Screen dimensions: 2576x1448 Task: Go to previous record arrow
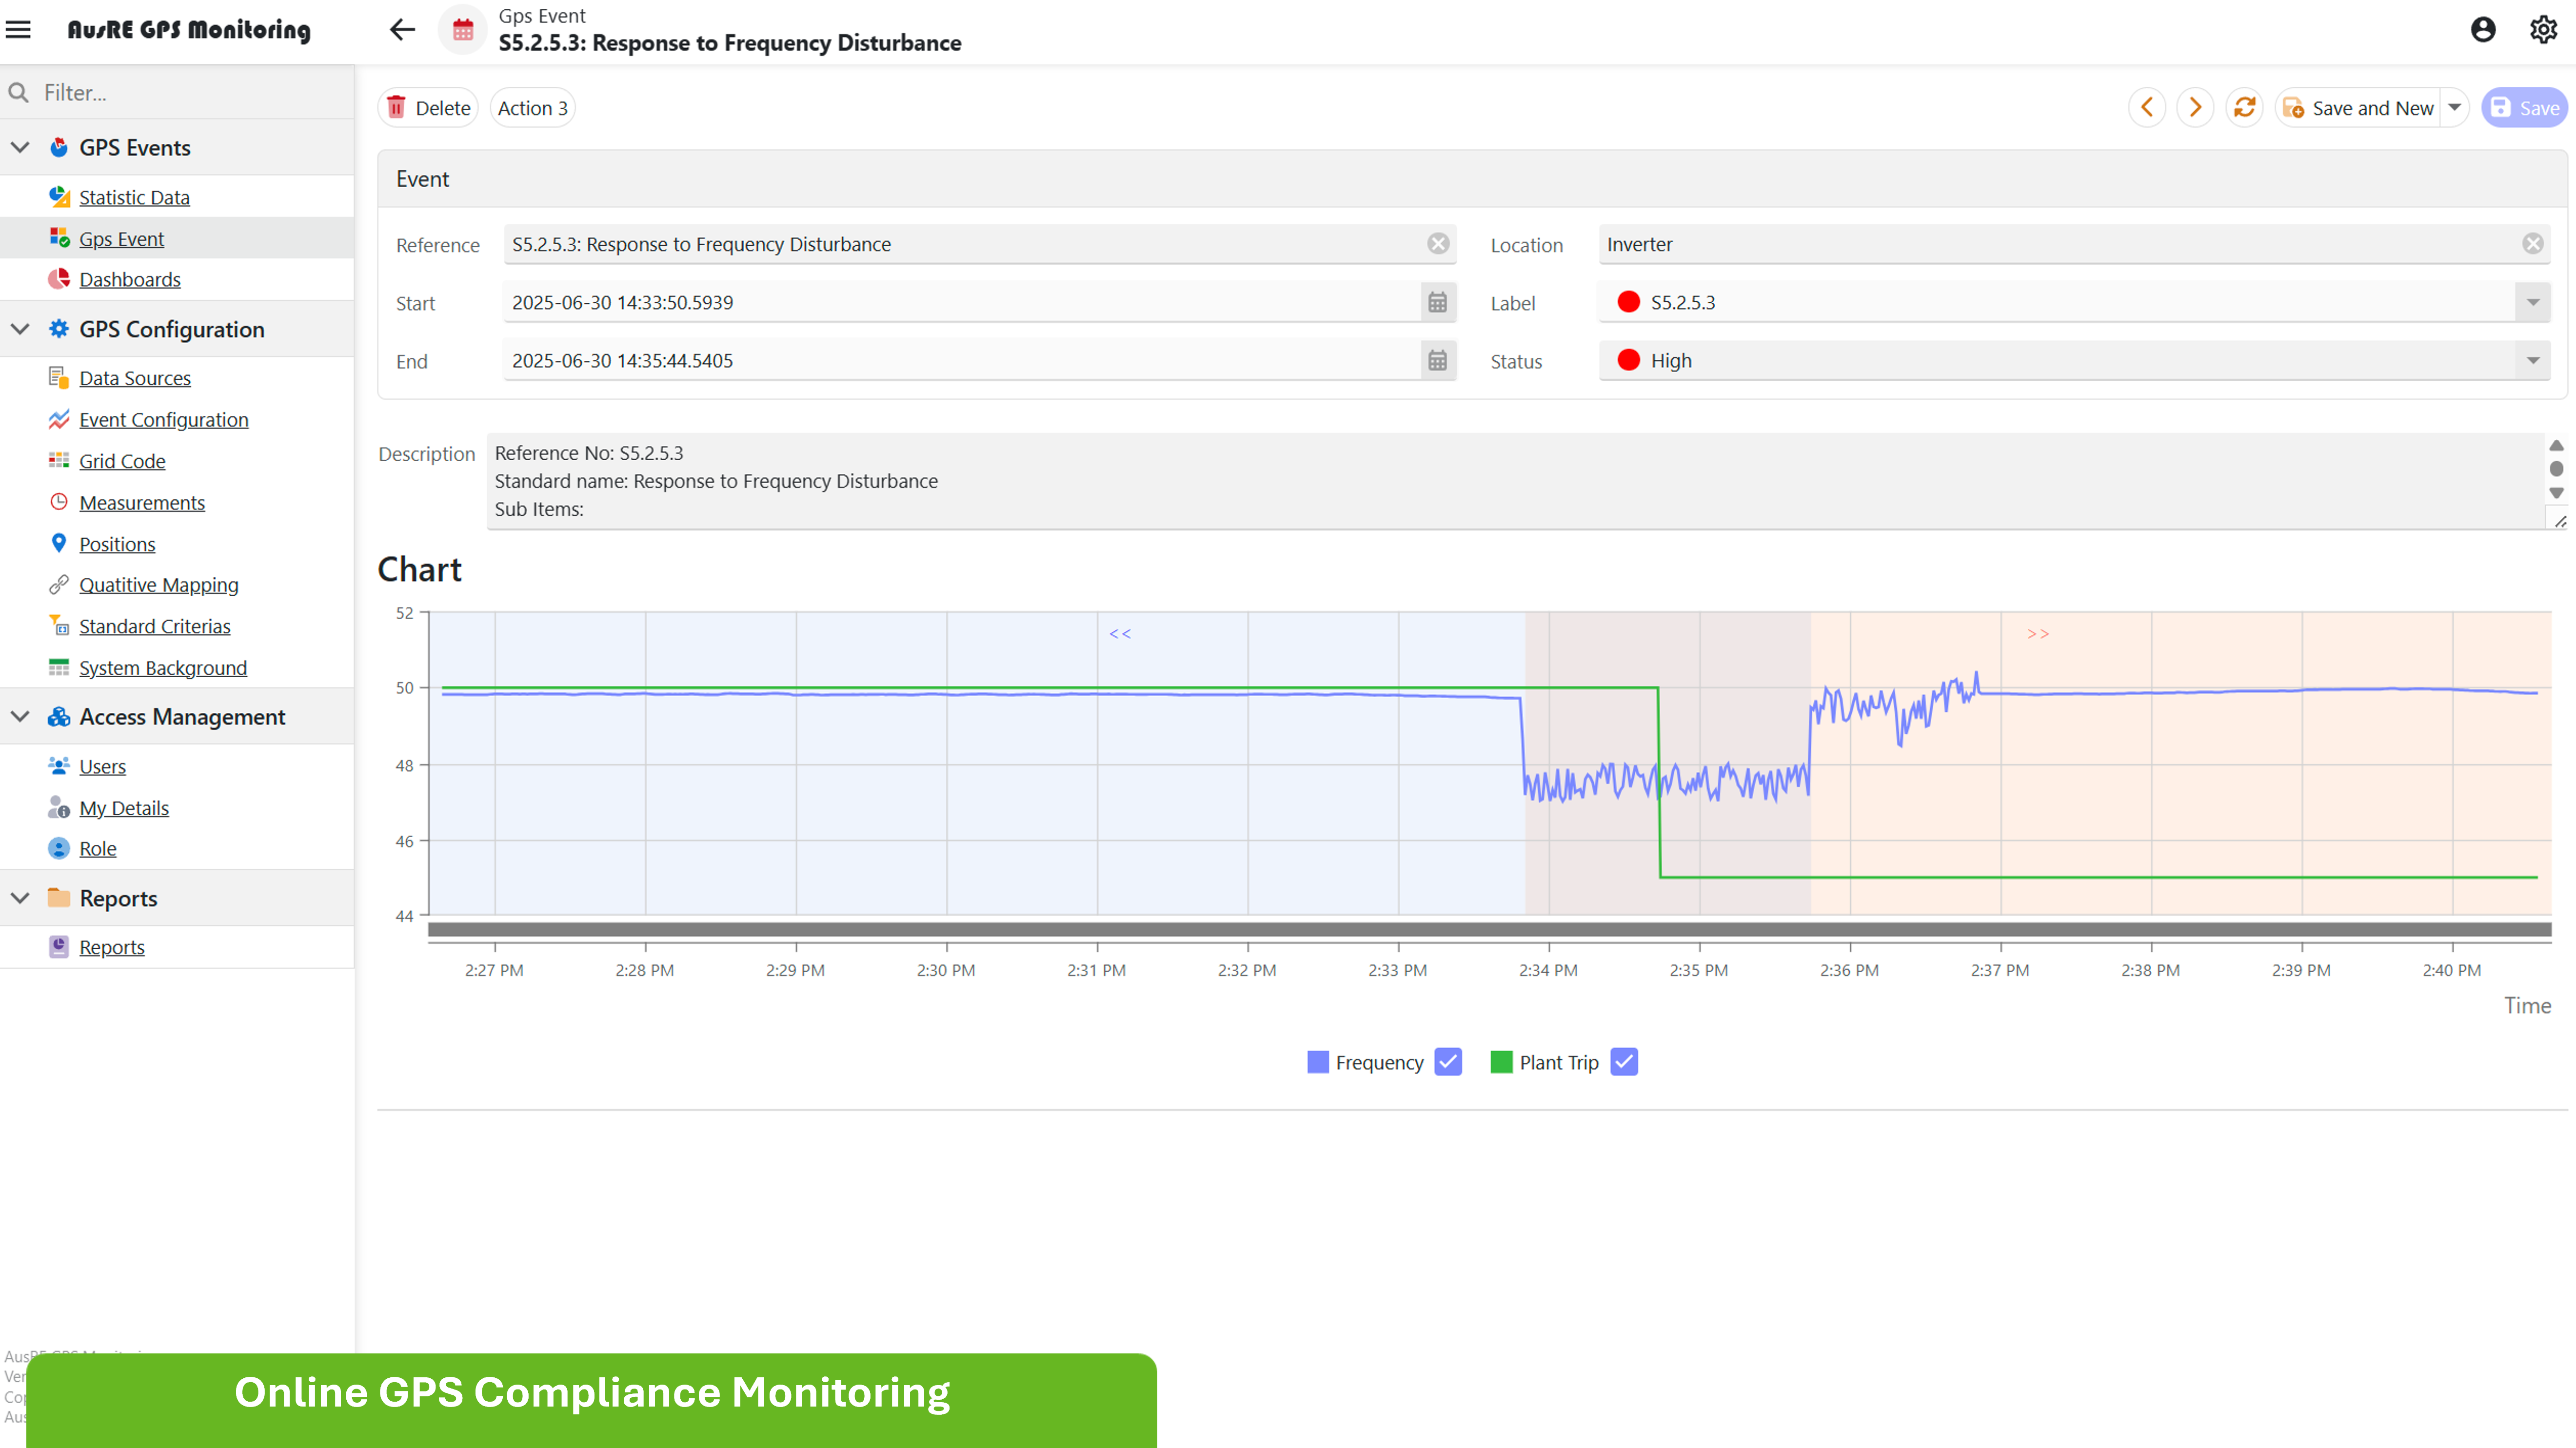[2147, 107]
